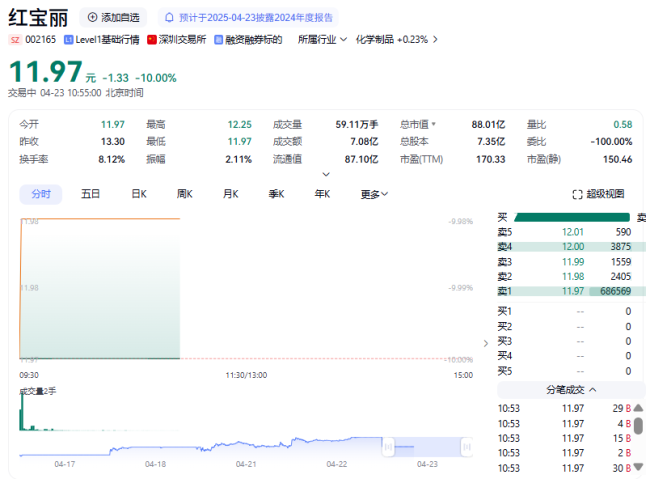Click the info mark next to 总市值
This screenshot has width=650, height=479.
click(x=434, y=124)
